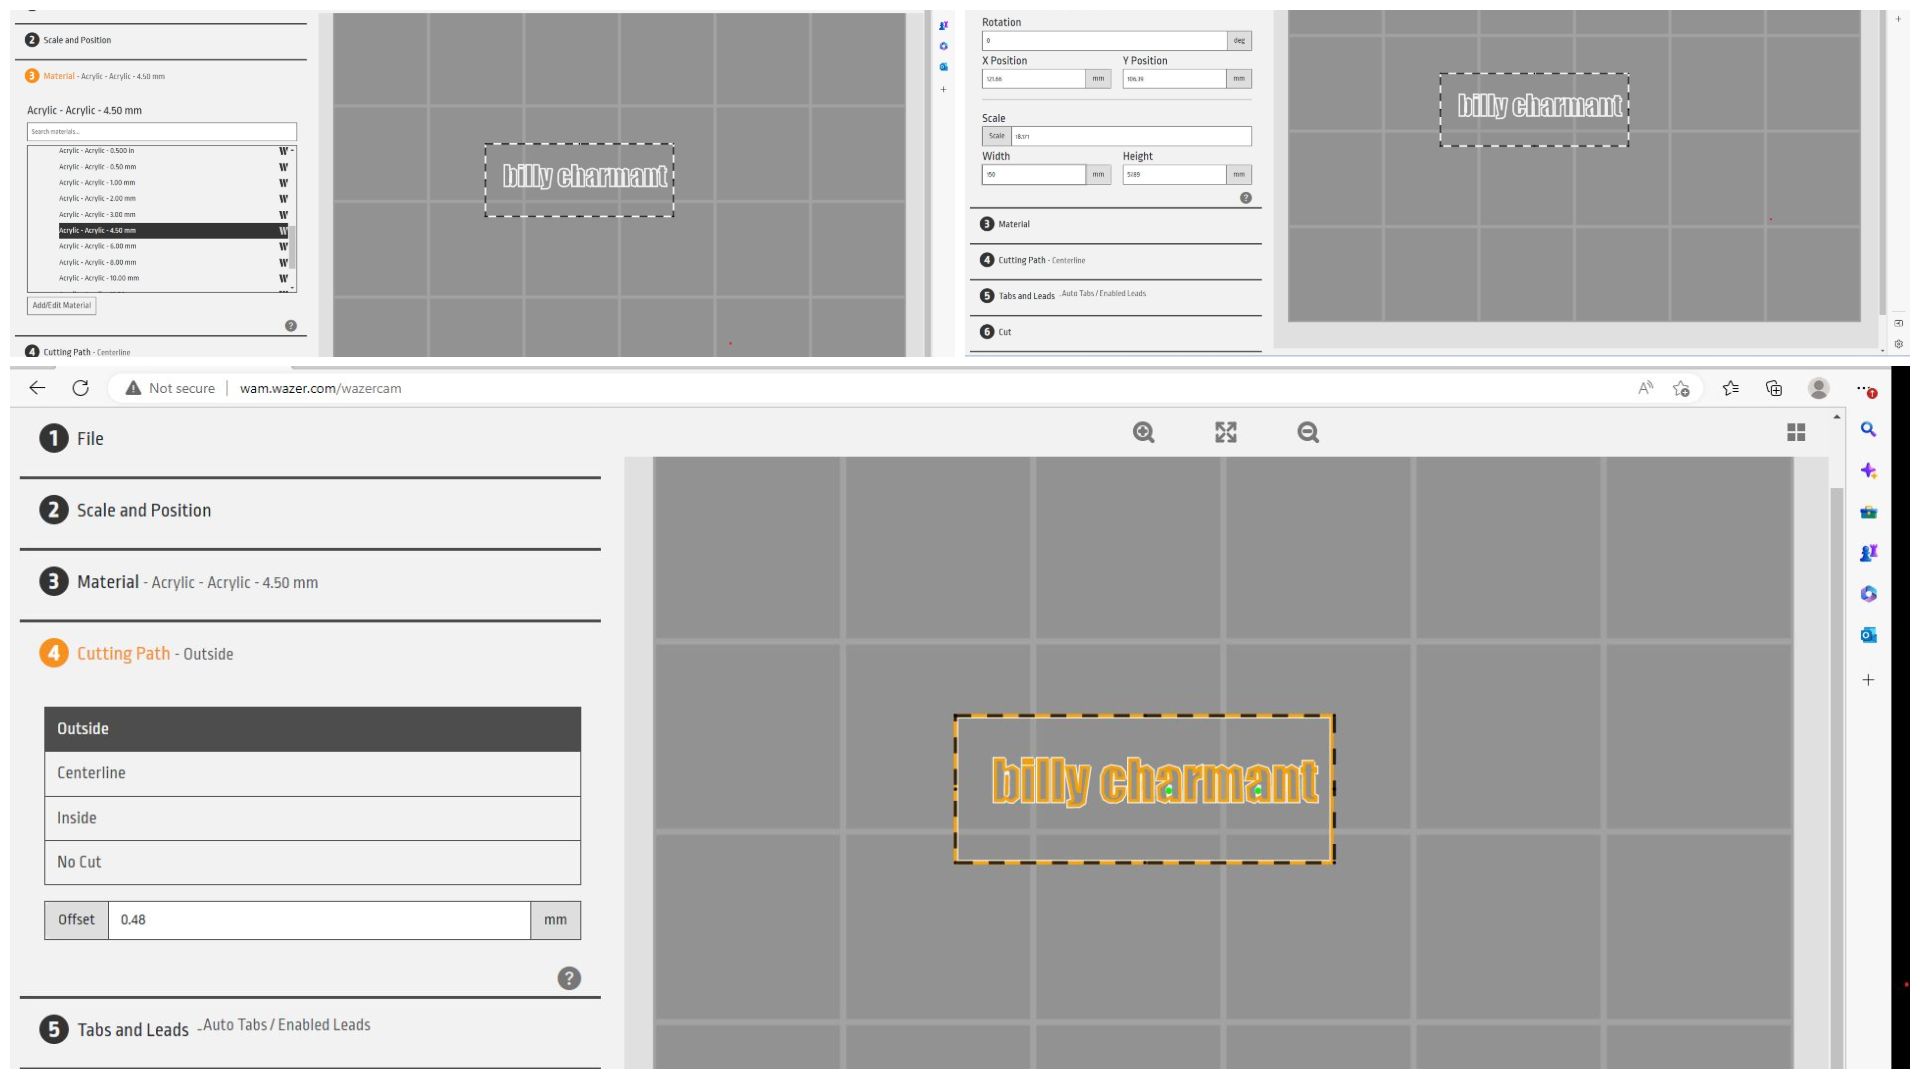Open the Favorites list icon
1920x1080 pixels.
1730,388
